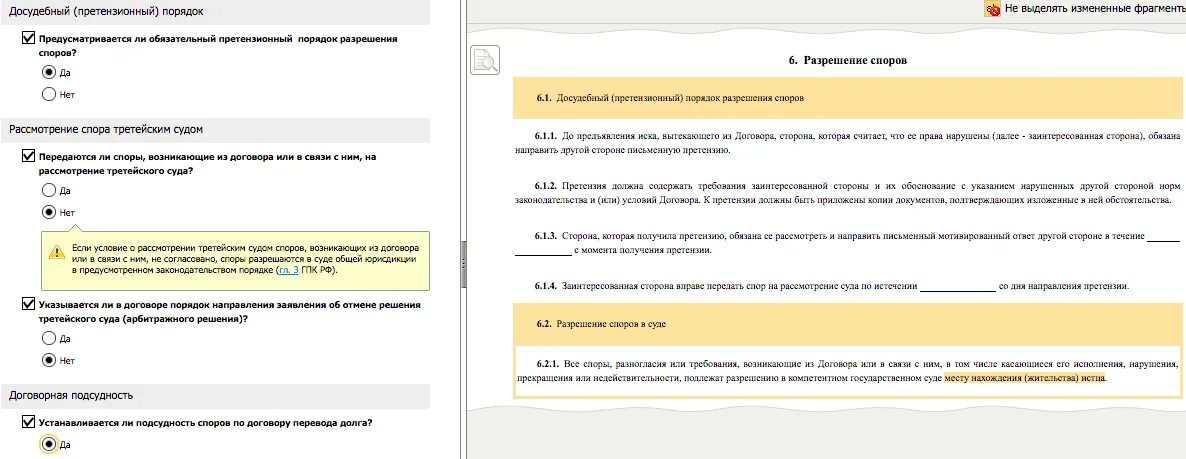Click the document preview magnifier icon

click(x=485, y=60)
